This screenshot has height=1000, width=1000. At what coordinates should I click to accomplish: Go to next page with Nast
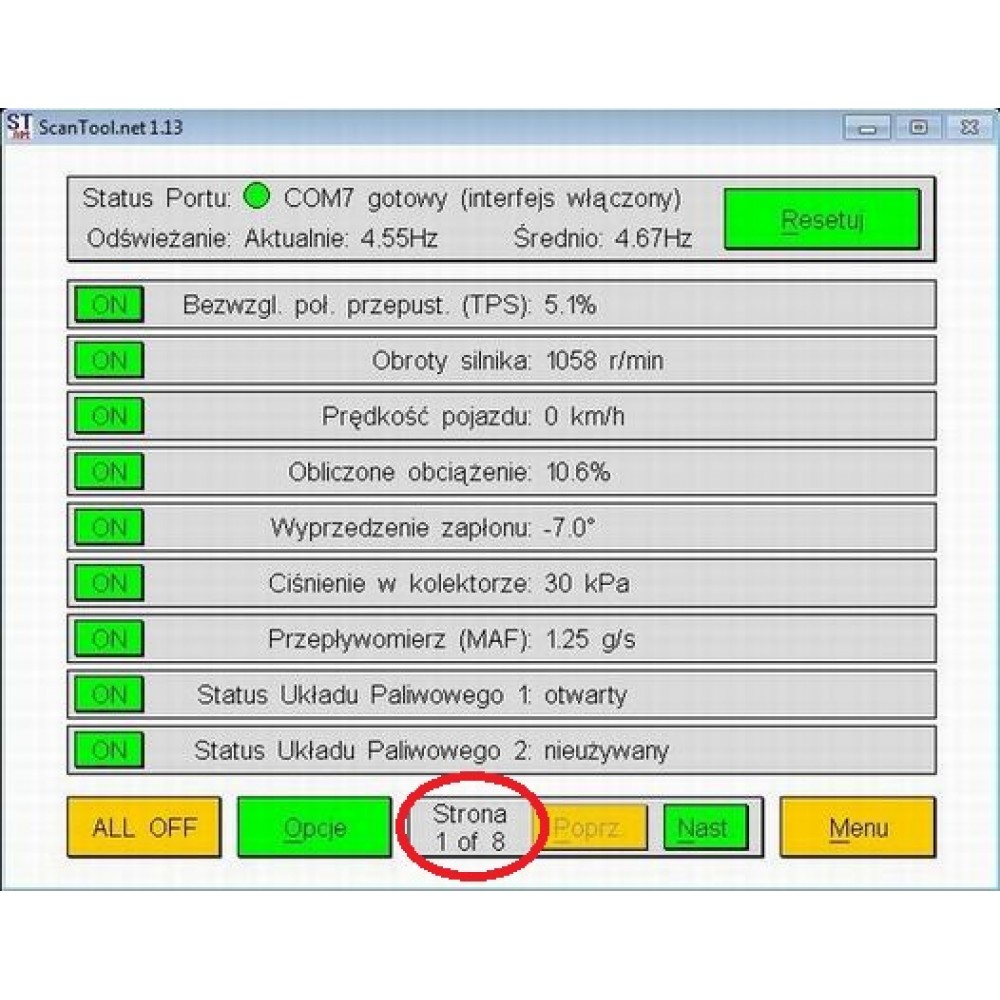click(704, 828)
